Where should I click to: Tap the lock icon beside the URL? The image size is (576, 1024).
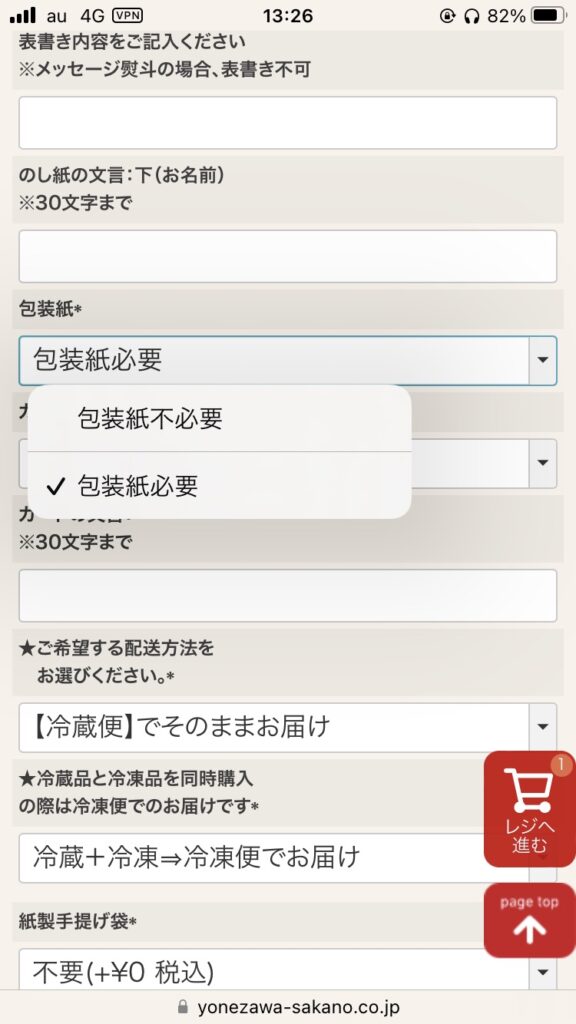pos(183,1007)
